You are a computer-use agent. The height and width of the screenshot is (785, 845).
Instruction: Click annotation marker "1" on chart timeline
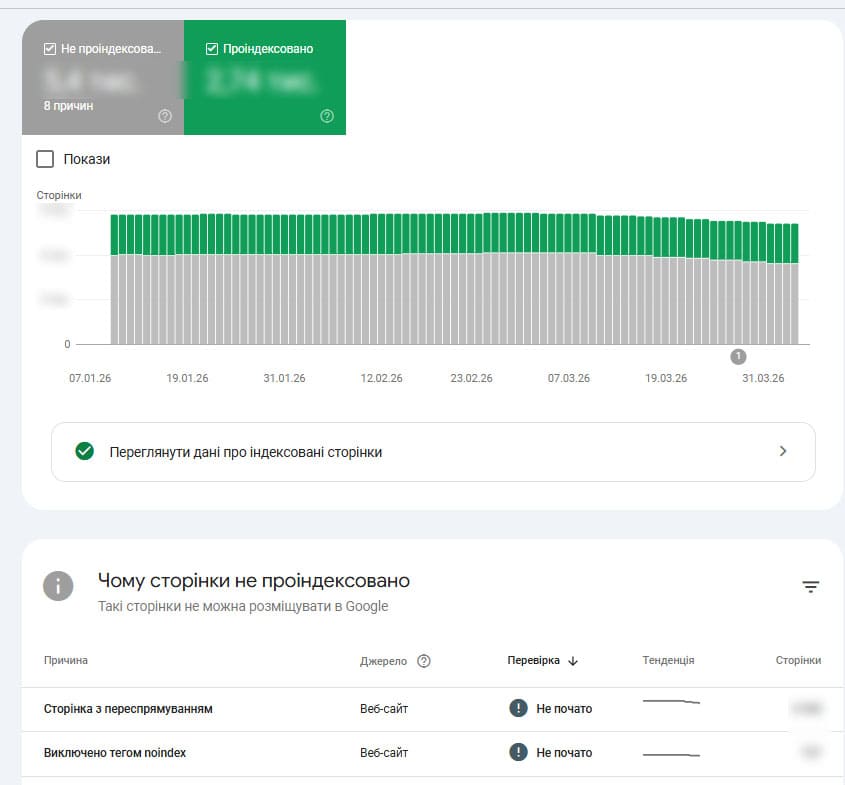[x=738, y=356]
